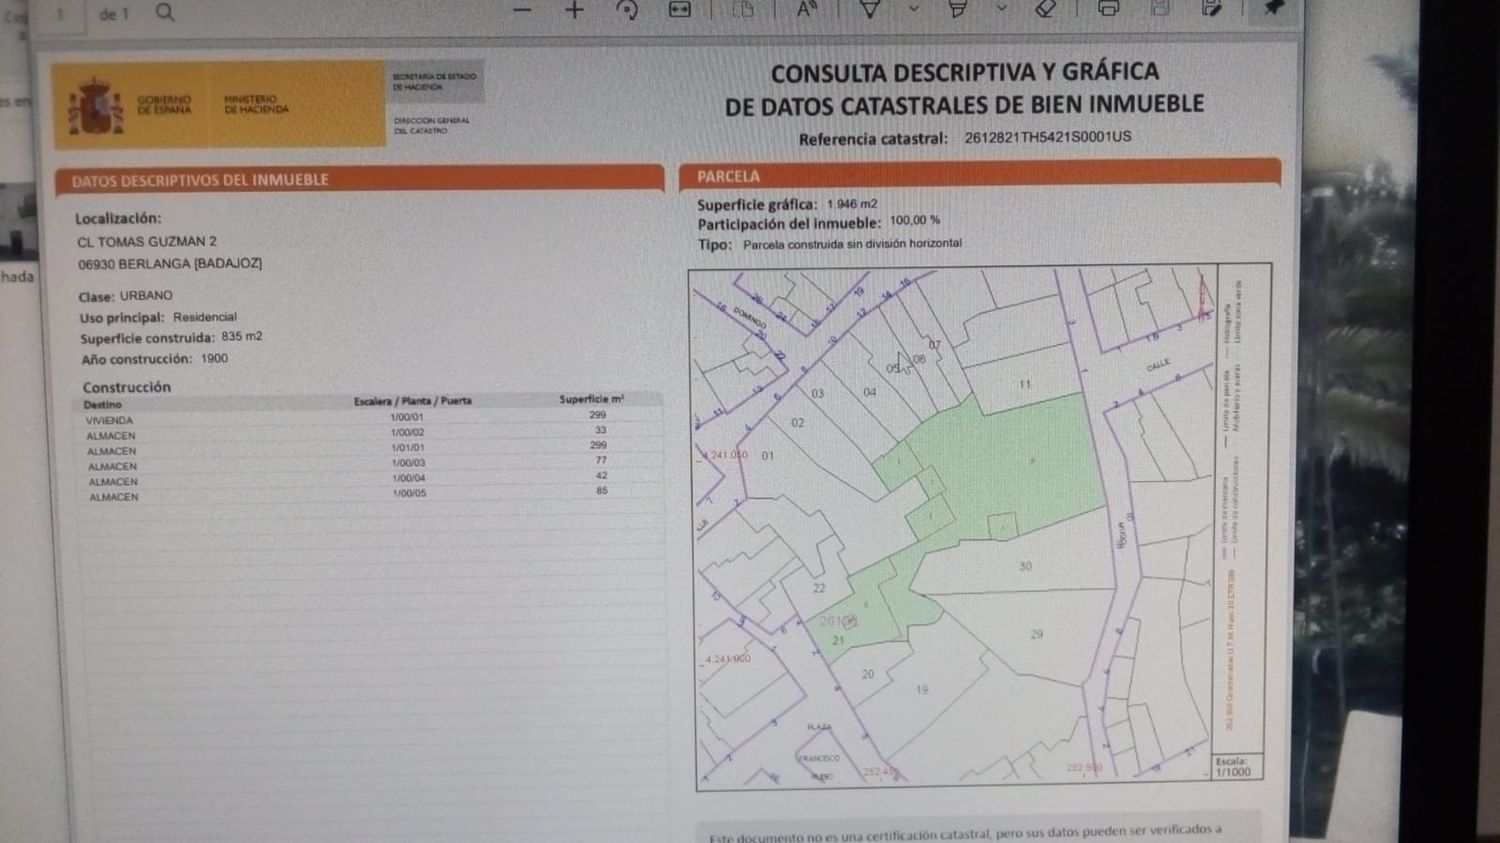The image size is (1500, 843).
Task: Click the address CL TOMAS GUZMAN 2
Action: pos(147,242)
